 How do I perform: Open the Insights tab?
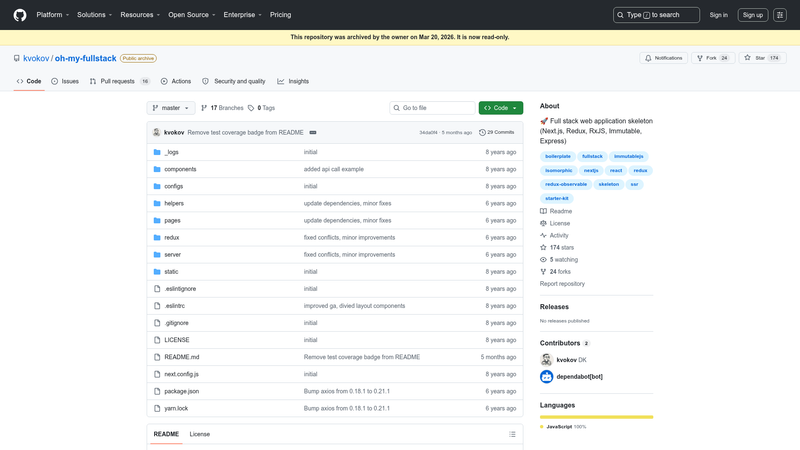click(x=293, y=81)
